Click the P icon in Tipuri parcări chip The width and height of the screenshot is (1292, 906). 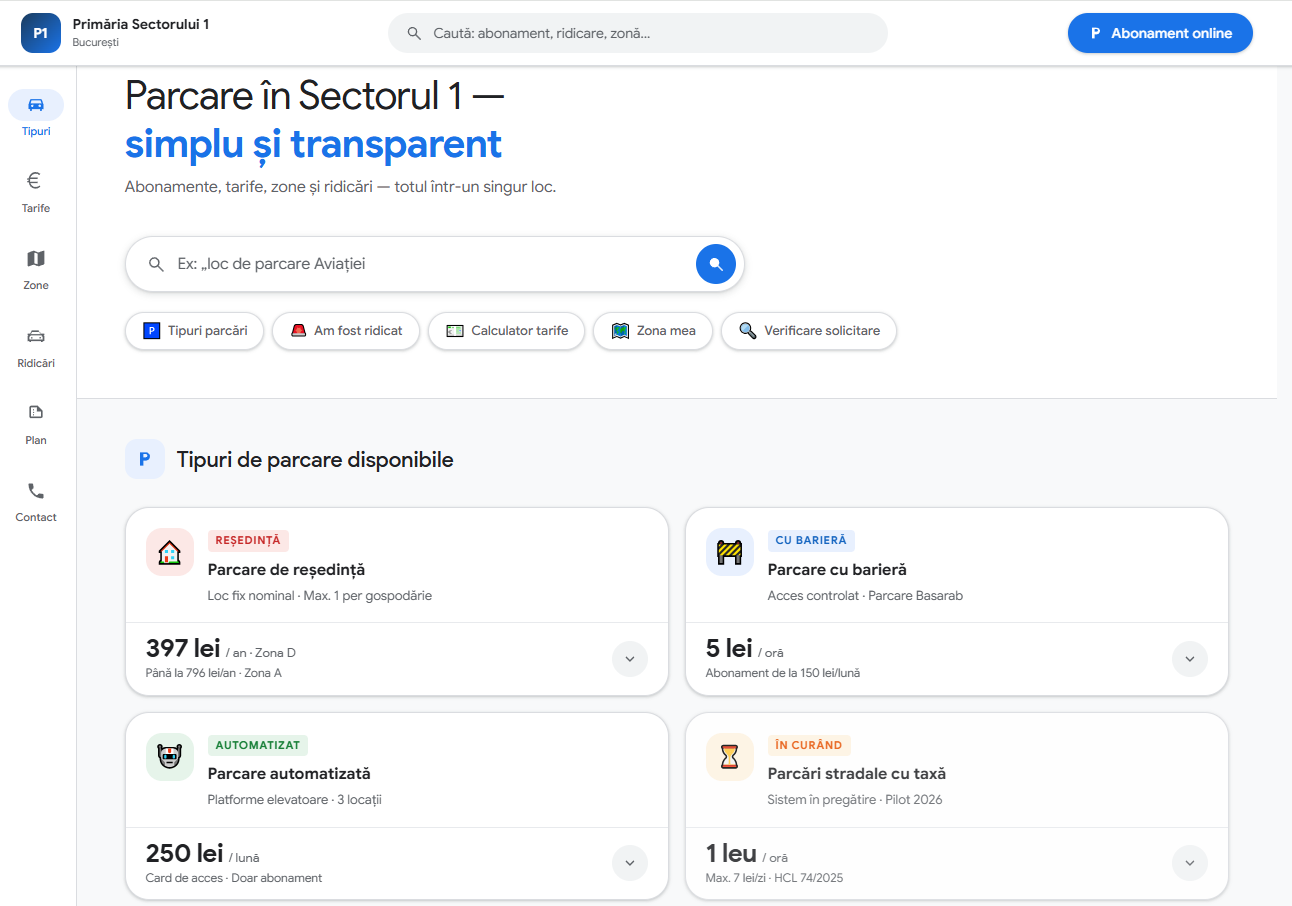pyautogui.click(x=152, y=331)
